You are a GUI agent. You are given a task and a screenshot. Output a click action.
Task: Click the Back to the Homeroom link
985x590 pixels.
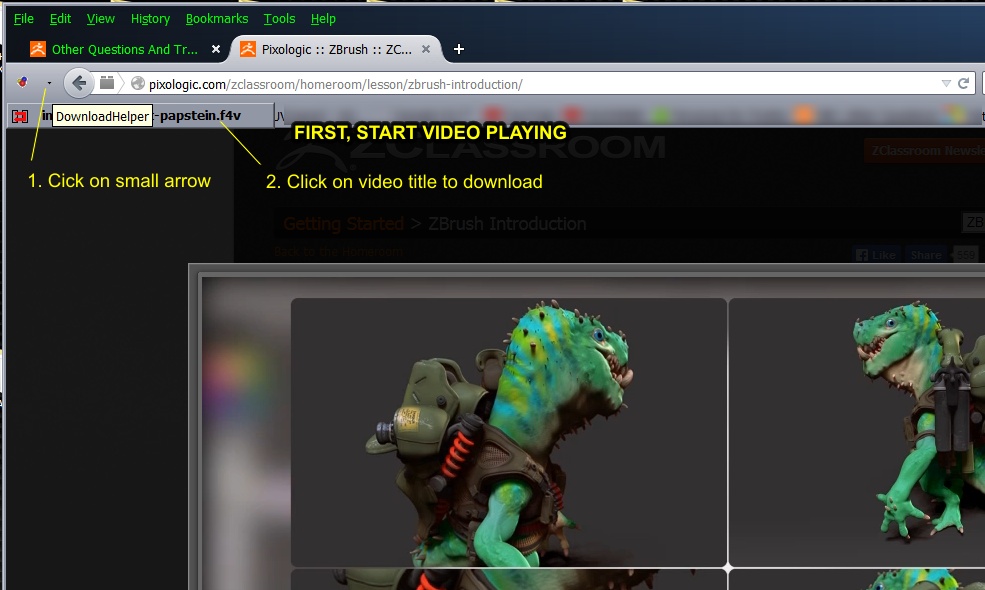[338, 252]
